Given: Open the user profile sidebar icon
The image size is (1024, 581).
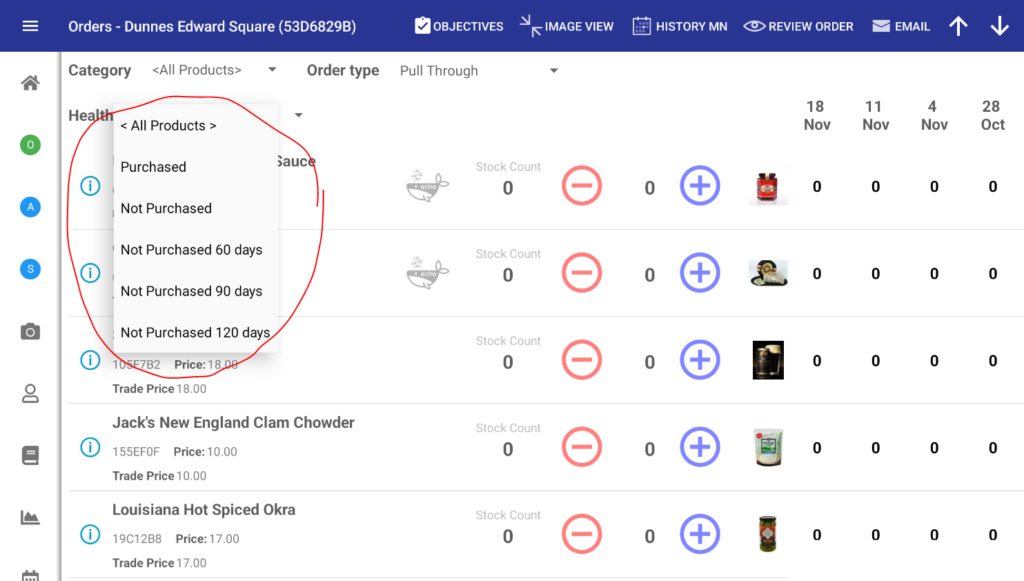Looking at the screenshot, I should 30,393.
